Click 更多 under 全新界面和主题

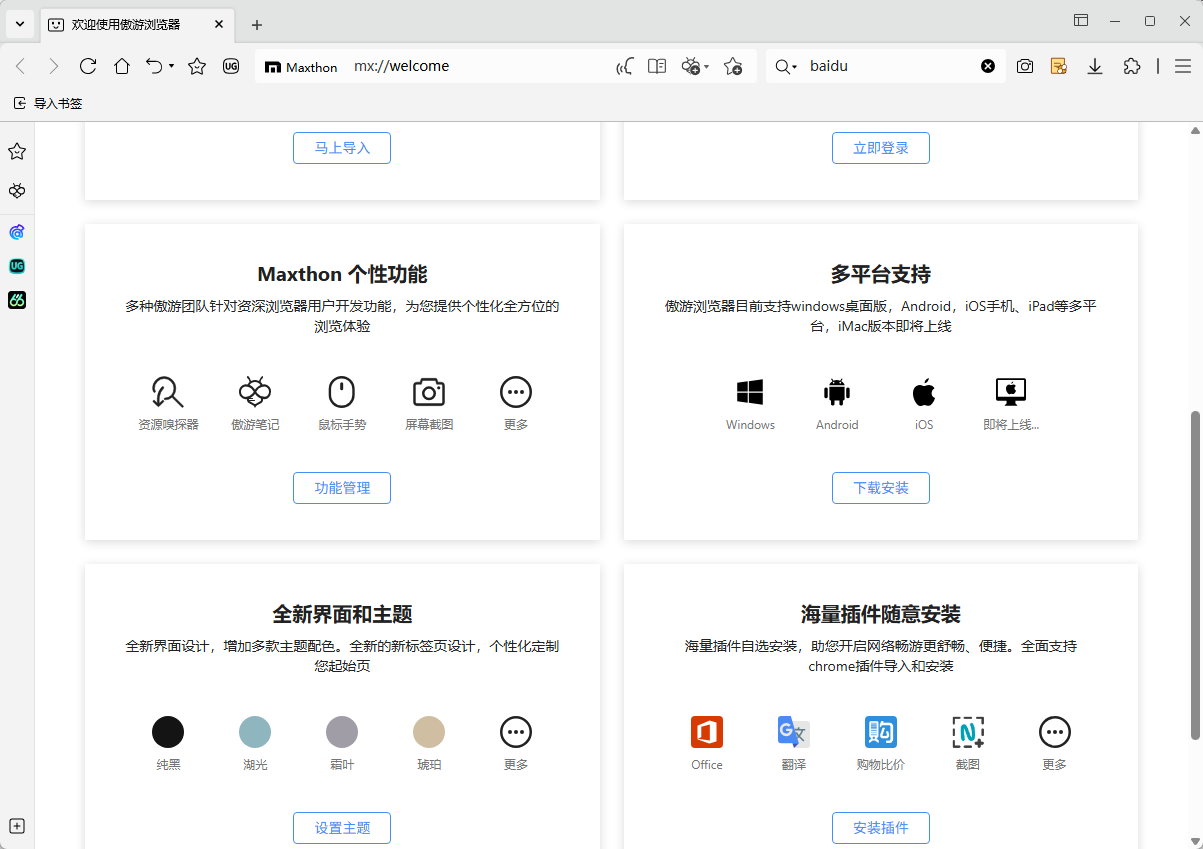coord(516,732)
